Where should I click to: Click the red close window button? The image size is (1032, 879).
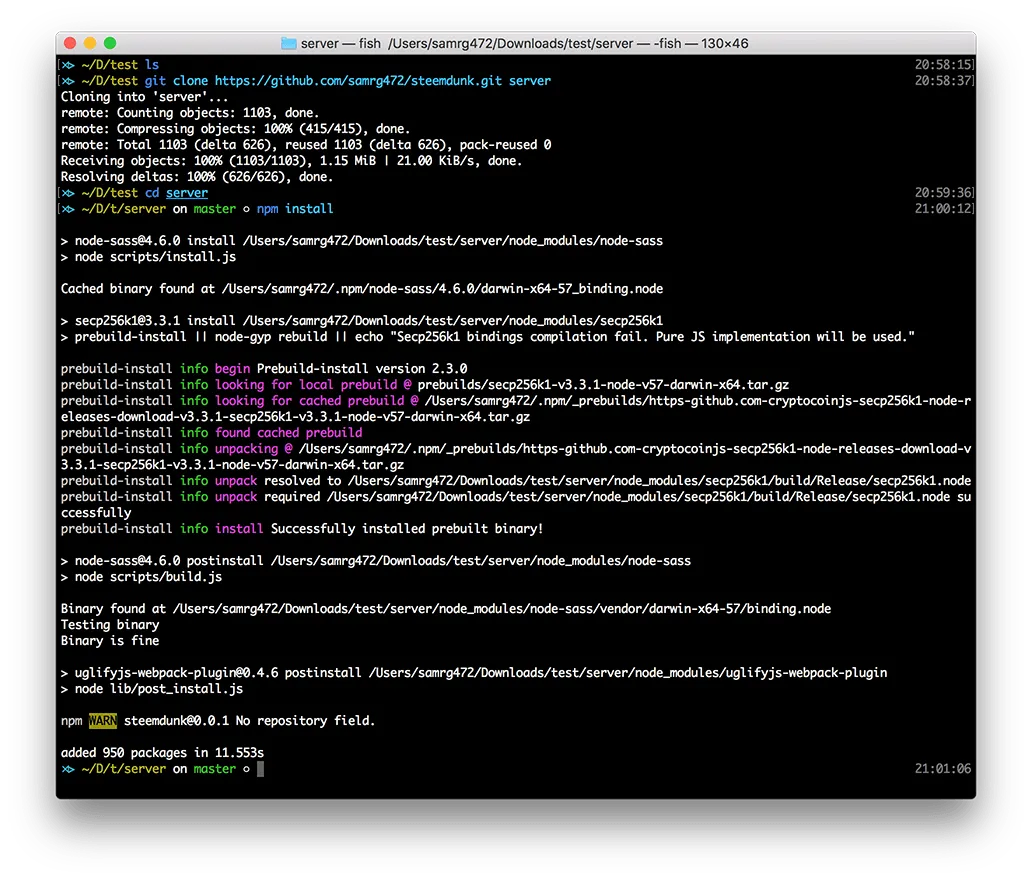pyautogui.click(x=70, y=43)
